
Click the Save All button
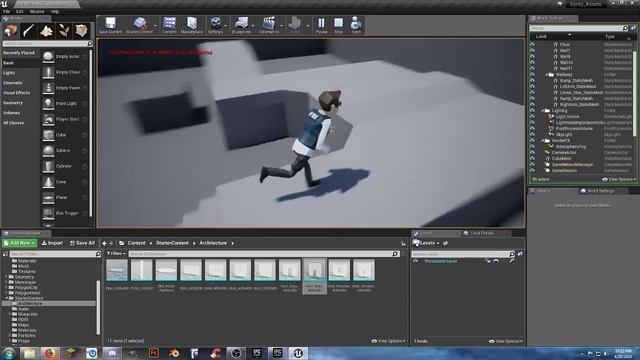click(82, 243)
